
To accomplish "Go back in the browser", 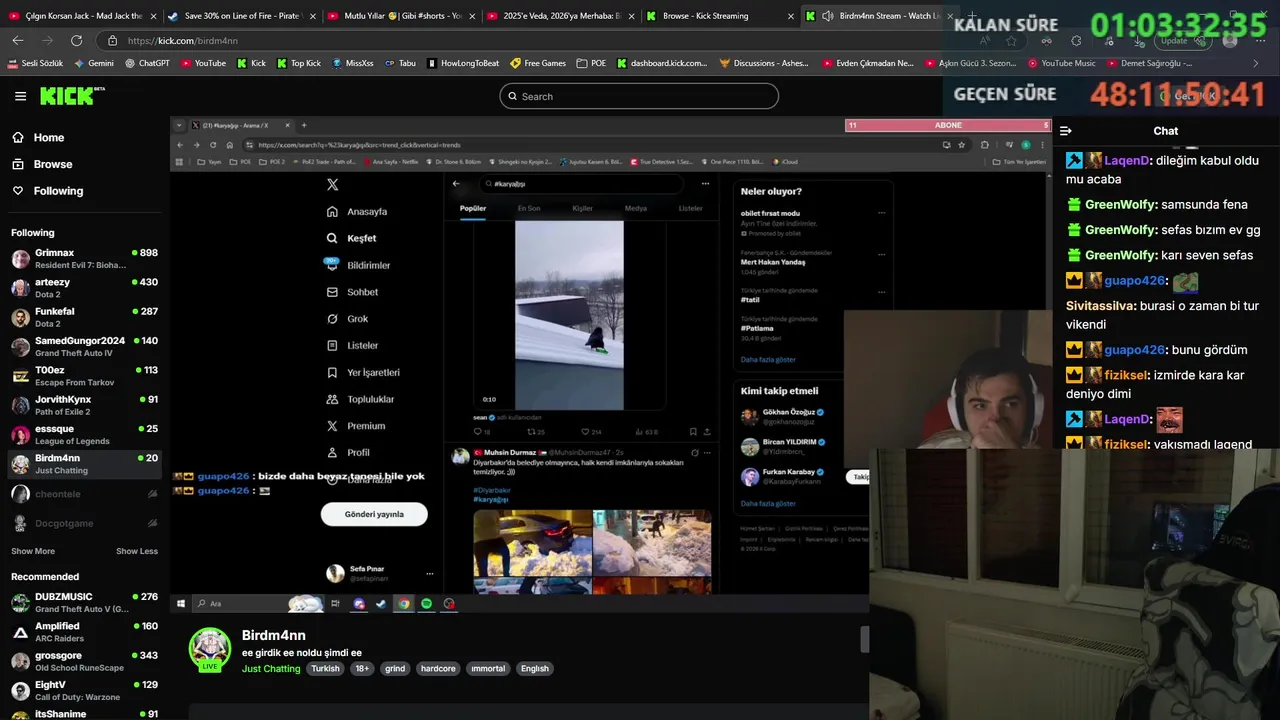I will click(x=18, y=41).
